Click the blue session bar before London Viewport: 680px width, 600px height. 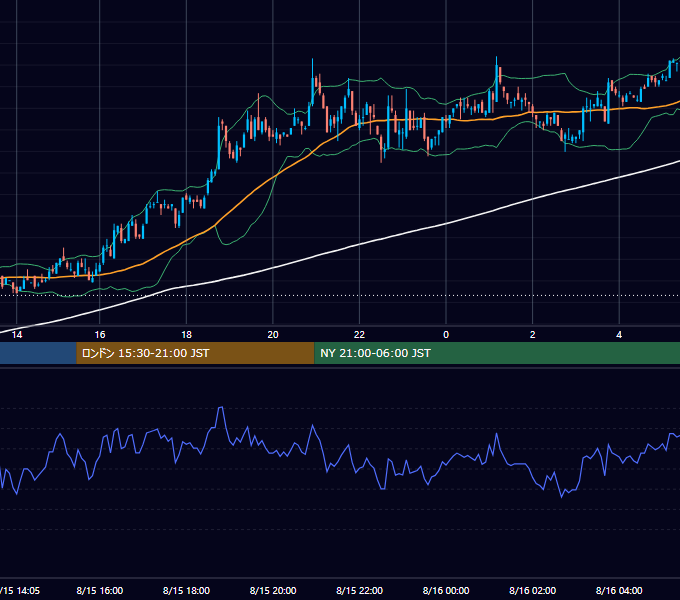coord(38,353)
